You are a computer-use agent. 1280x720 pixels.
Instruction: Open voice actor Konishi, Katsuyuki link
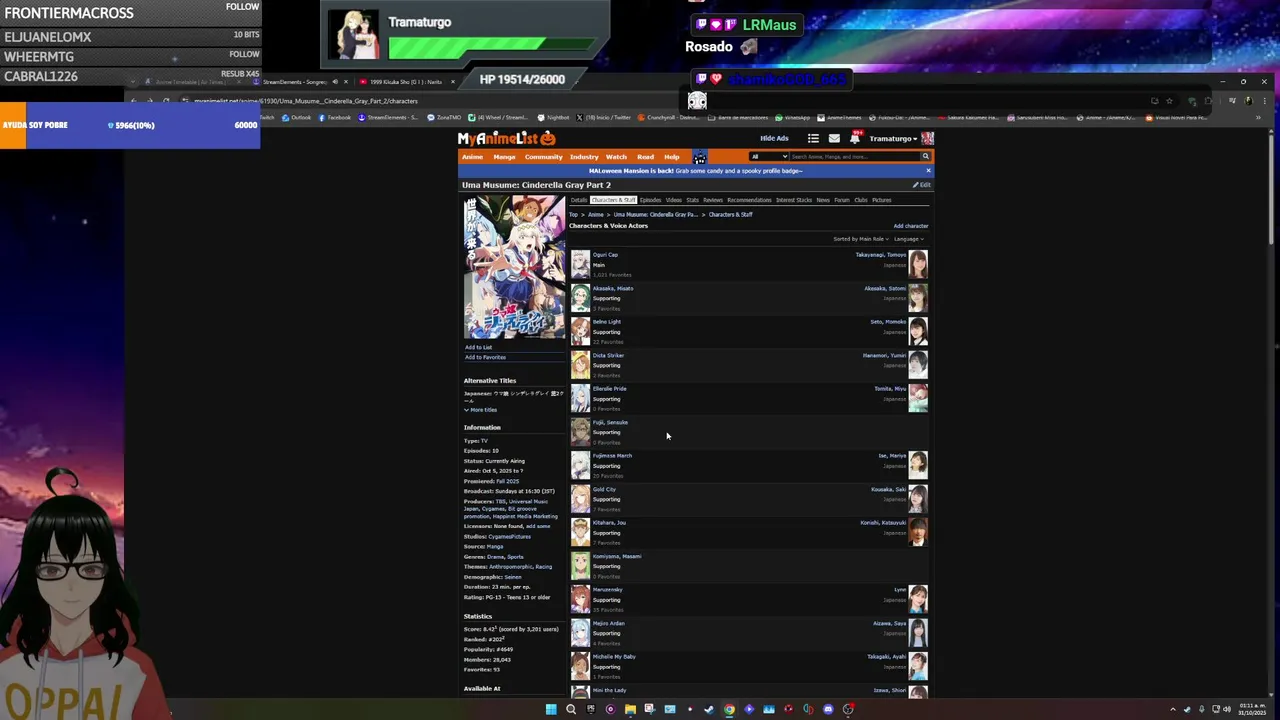pyautogui.click(x=883, y=523)
